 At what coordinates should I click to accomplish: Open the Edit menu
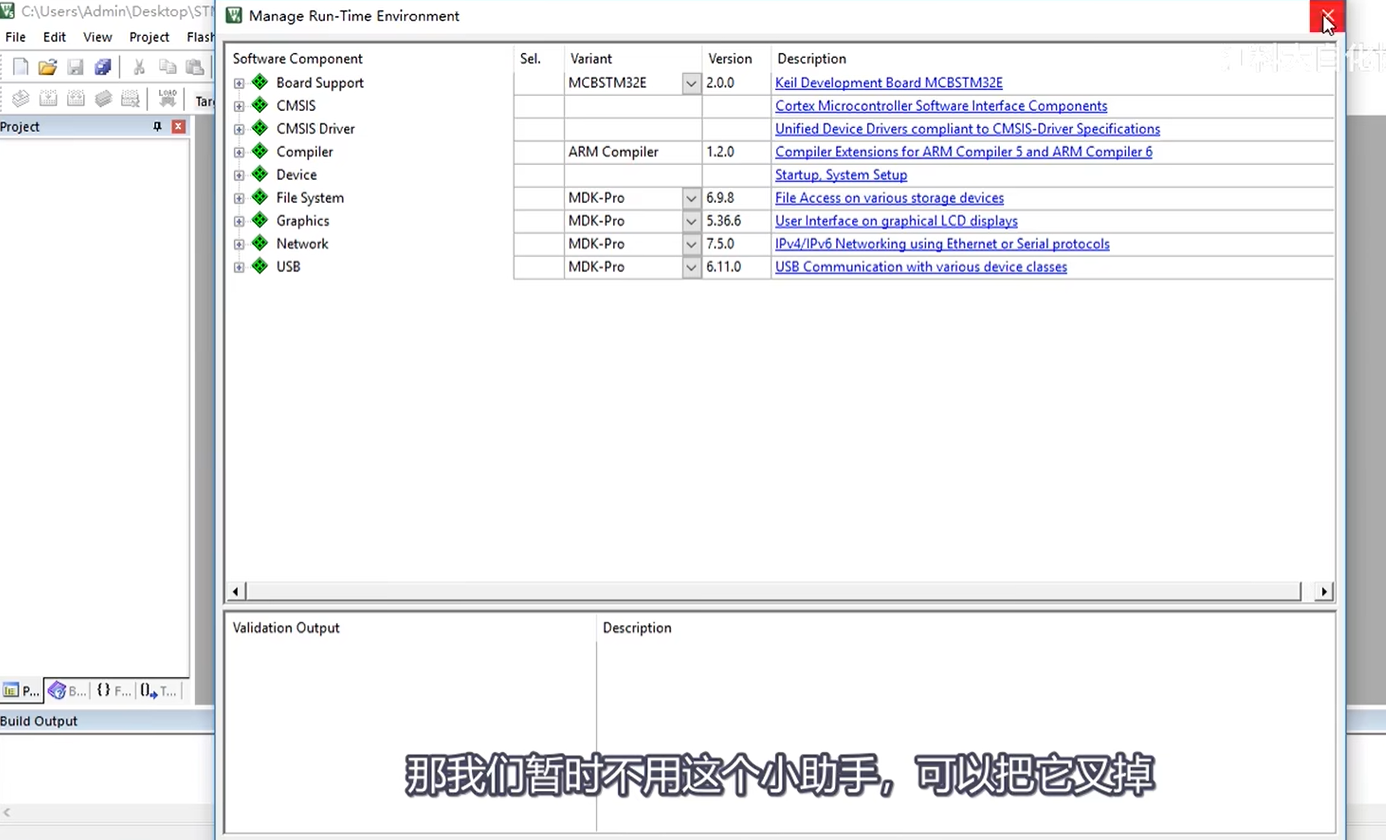[x=54, y=37]
